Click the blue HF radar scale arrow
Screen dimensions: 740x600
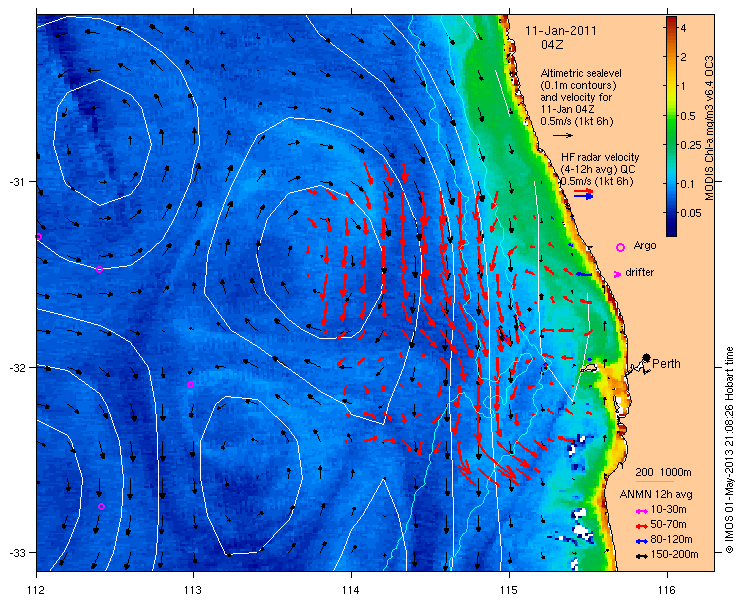pos(584,196)
